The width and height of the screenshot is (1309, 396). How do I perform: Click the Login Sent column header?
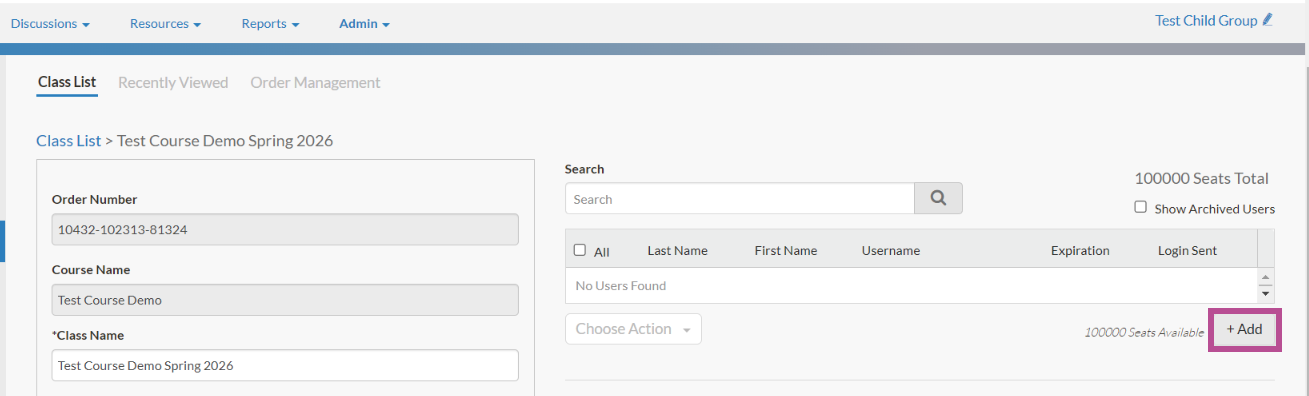1187,251
